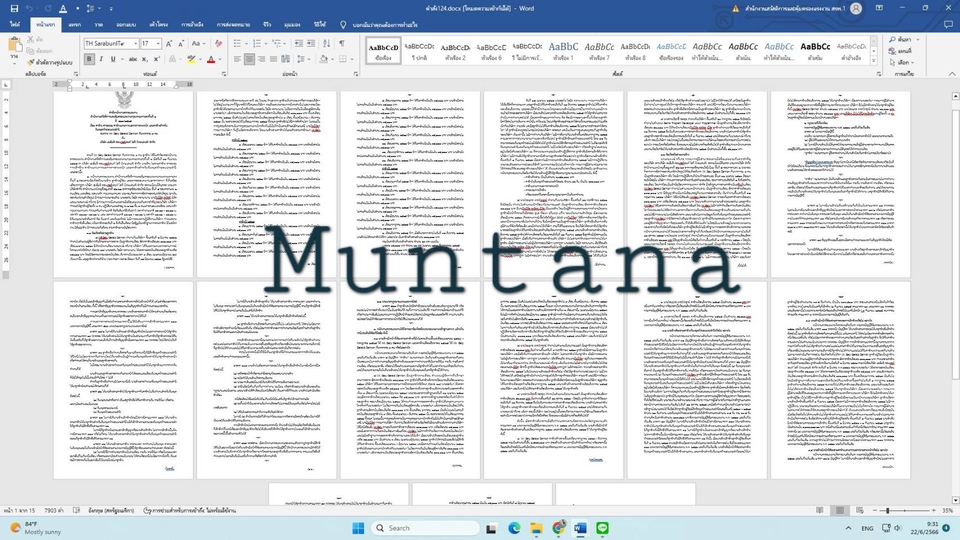Open the font size 17 dropdown
The height and width of the screenshot is (540, 960).
(158, 43)
